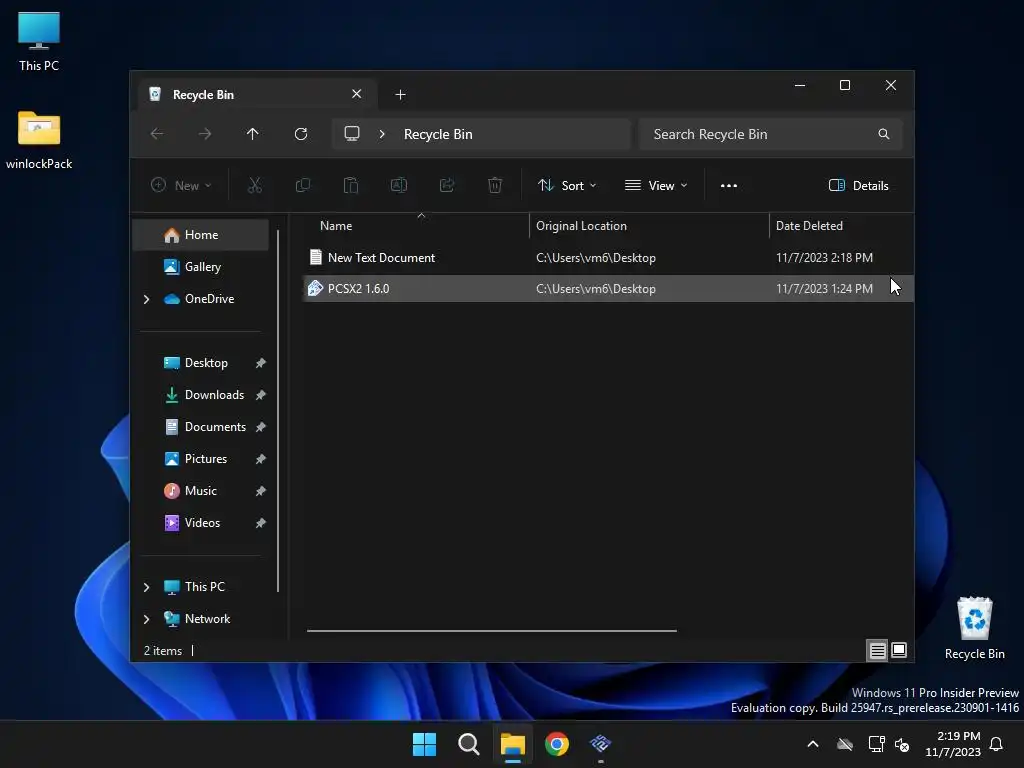Open the View dropdown
Image resolution: width=1024 pixels, height=768 pixels.
656,185
